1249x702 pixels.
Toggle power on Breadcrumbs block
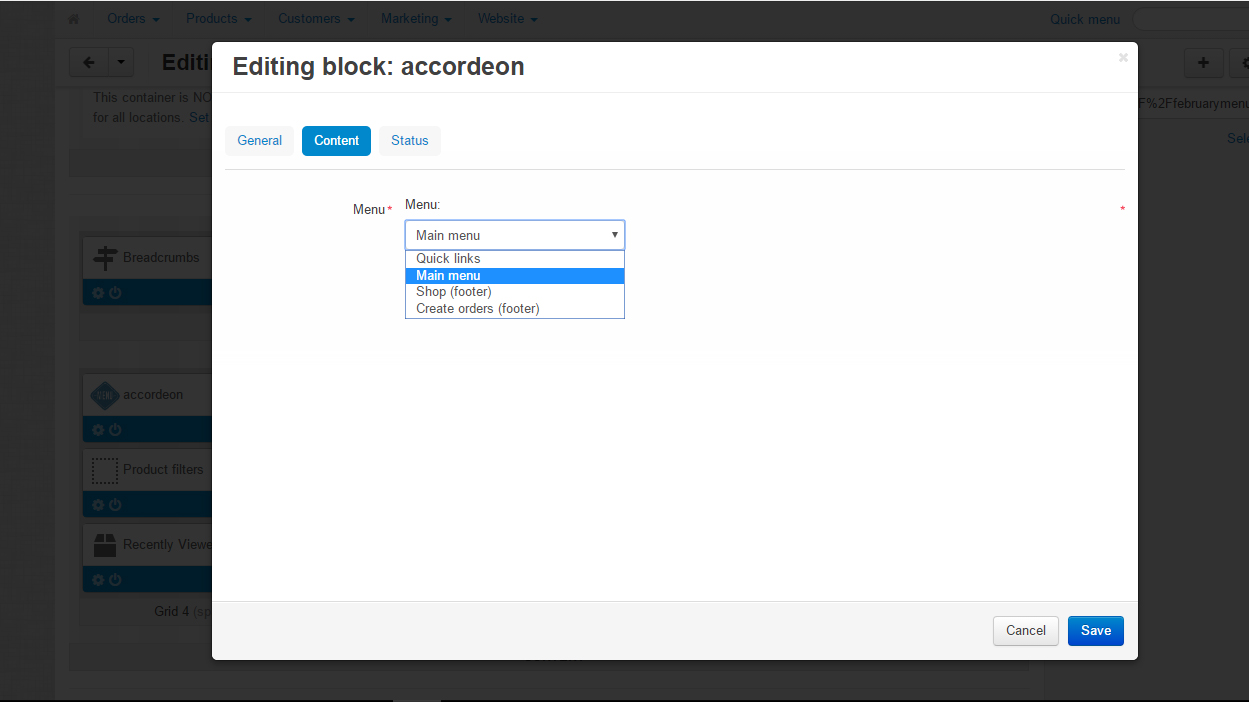(115, 293)
